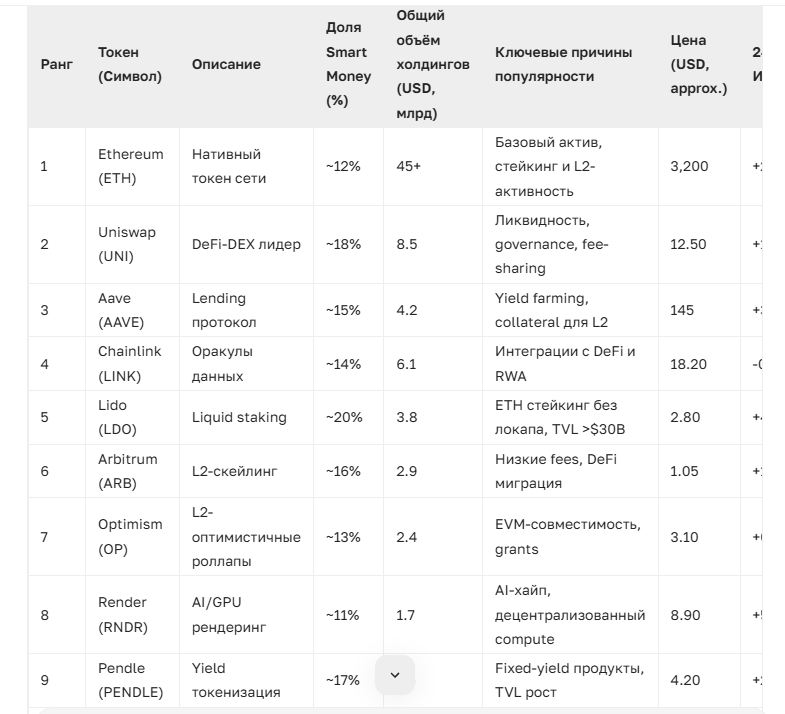Screen dimensions: 785x714
Task: Select the Optimism (OP) token cell
Action: click(x=127, y=537)
